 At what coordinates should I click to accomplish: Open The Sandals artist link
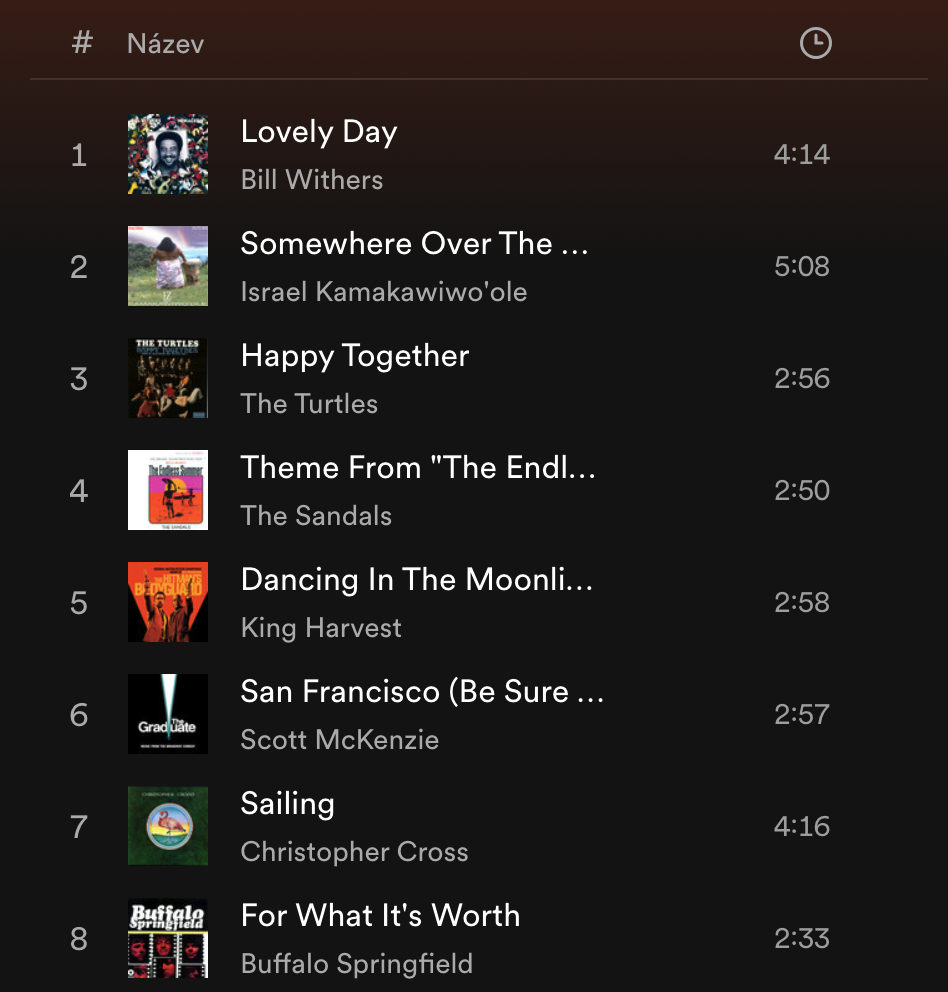[316, 516]
